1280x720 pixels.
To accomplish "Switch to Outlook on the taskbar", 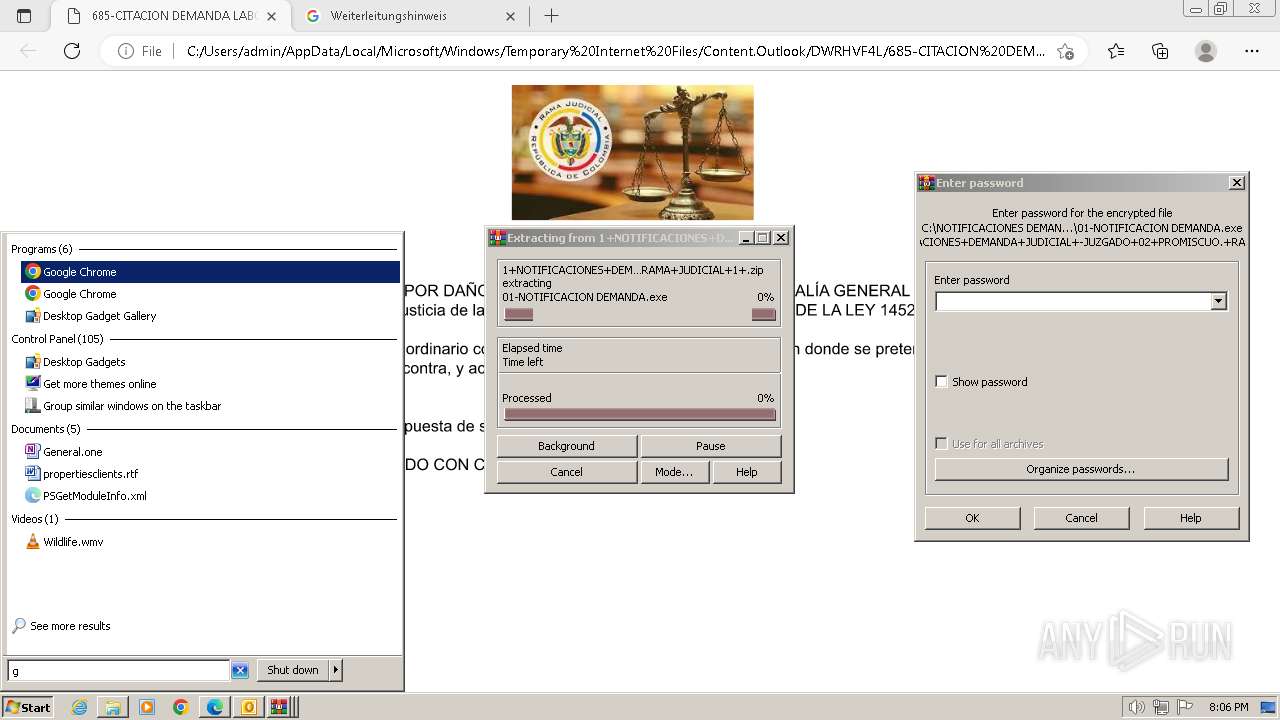I will pos(248,707).
